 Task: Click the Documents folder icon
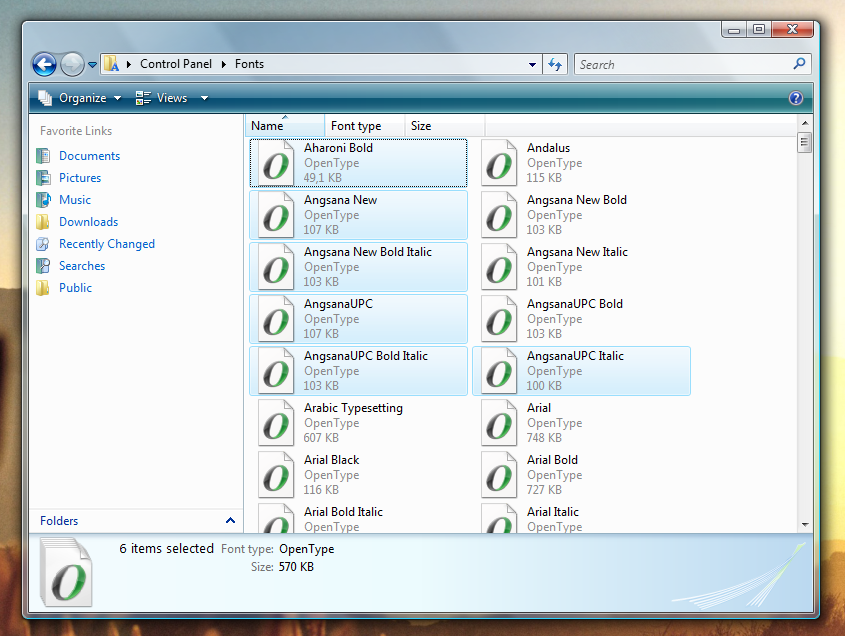click(43, 156)
